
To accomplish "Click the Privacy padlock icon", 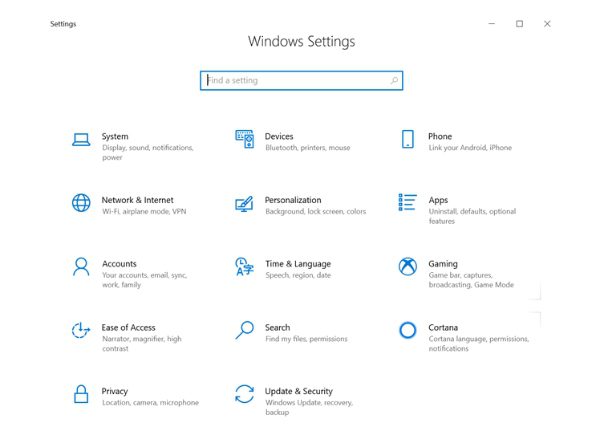I will click(x=81, y=394).
